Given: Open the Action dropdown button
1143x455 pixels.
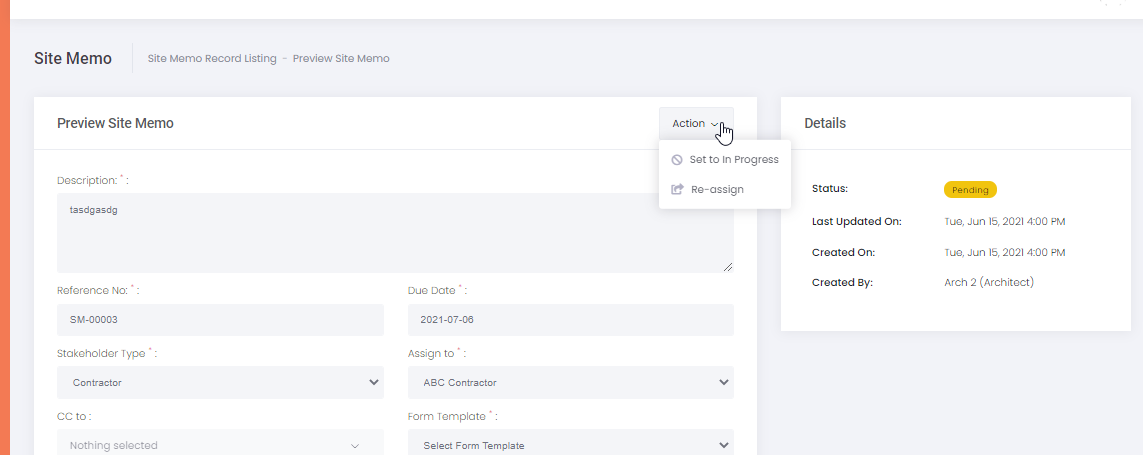Looking at the screenshot, I should point(695,124).
